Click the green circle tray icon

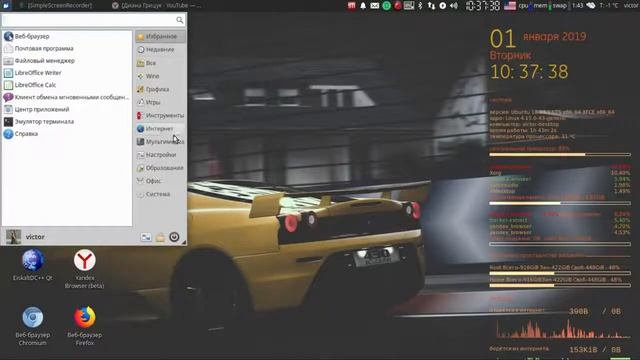click(386, 5)
